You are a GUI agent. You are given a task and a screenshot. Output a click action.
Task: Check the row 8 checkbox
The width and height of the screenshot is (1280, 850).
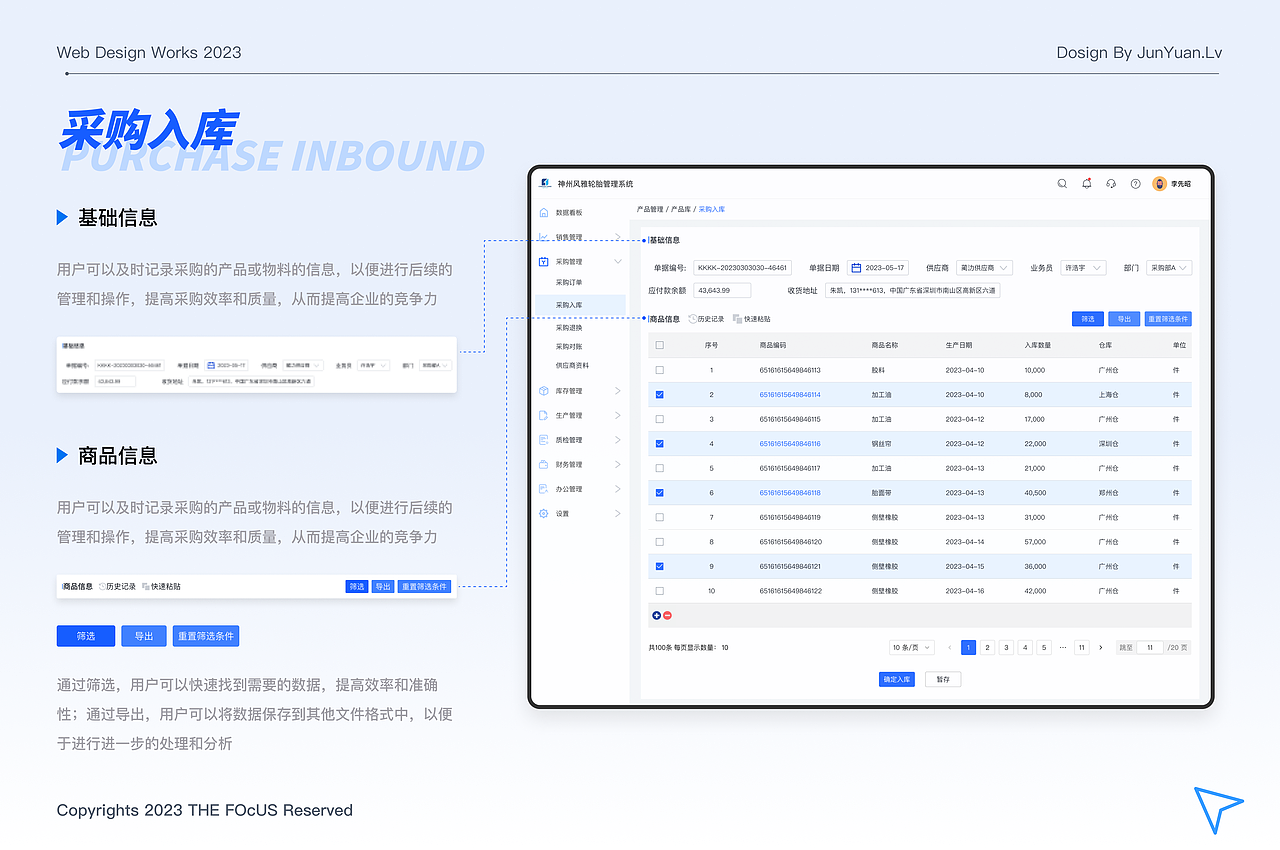[x=659, y=541]
